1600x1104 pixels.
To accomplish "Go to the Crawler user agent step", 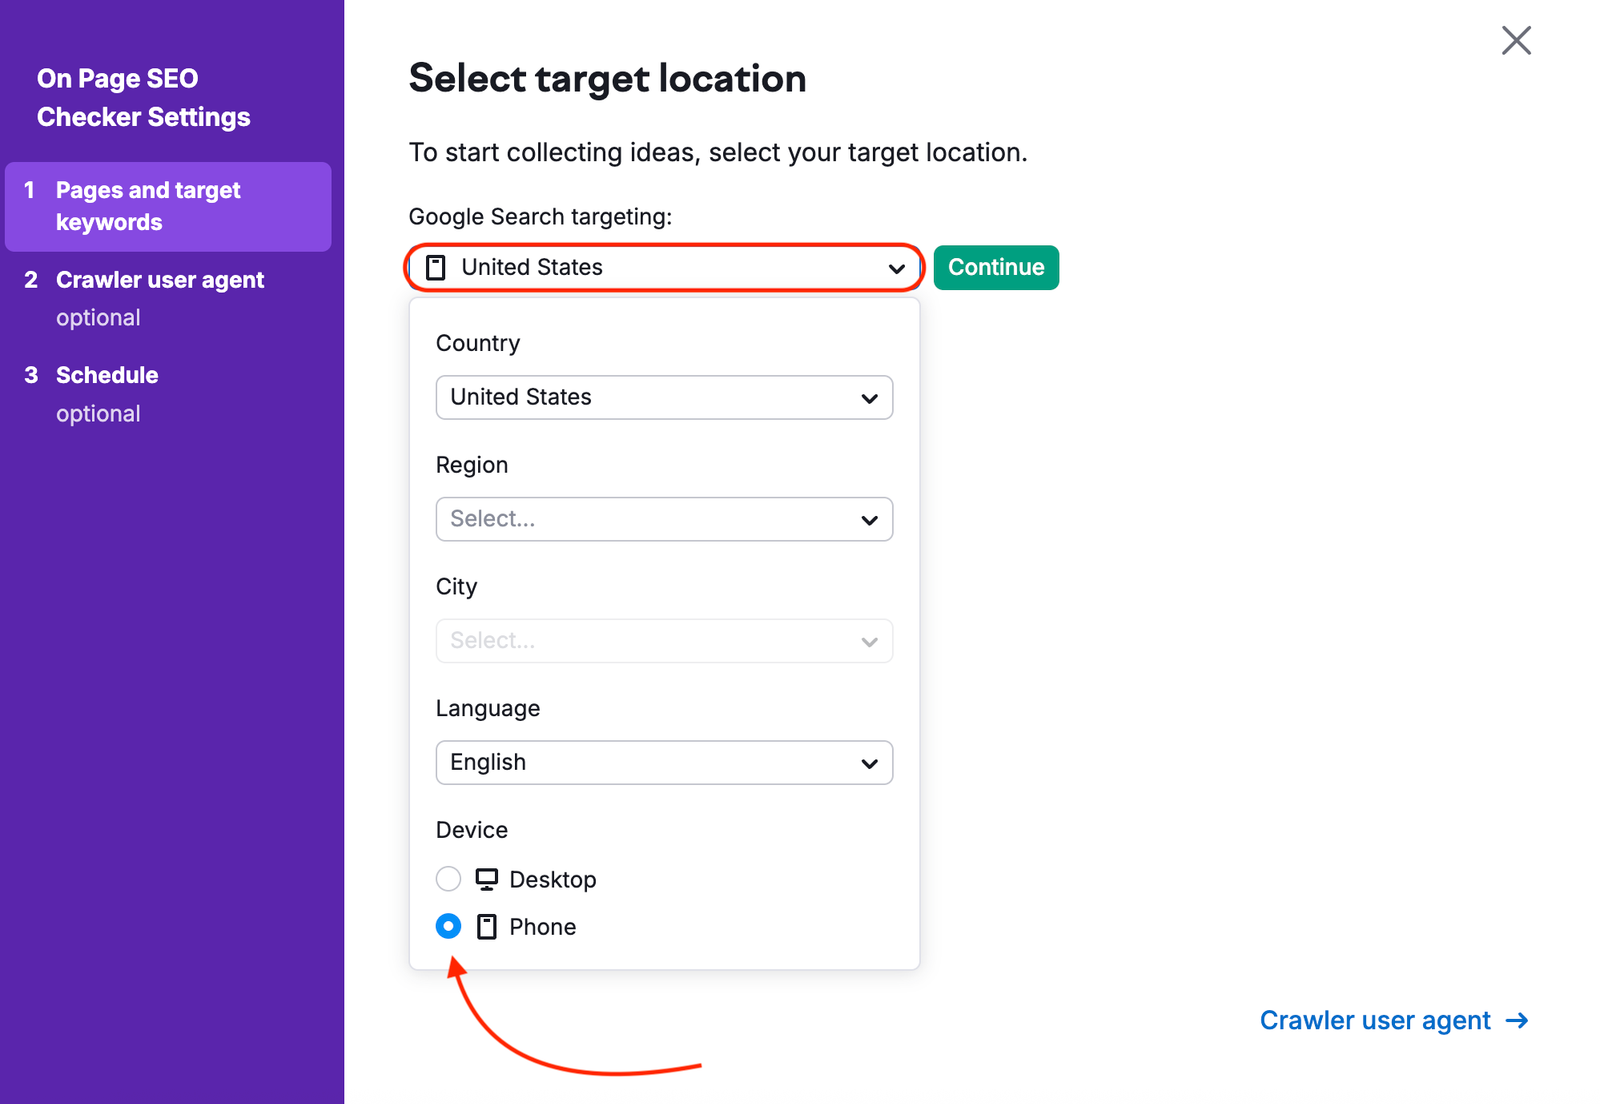I will tap(159, 280).
